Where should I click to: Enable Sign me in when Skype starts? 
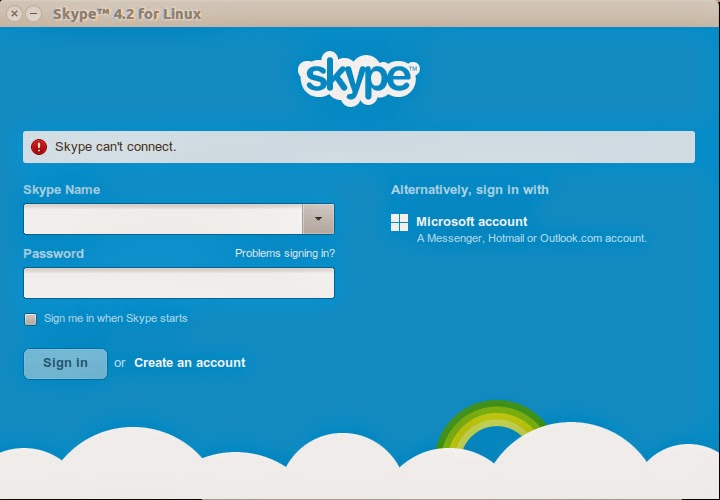(x=31, y=319)
